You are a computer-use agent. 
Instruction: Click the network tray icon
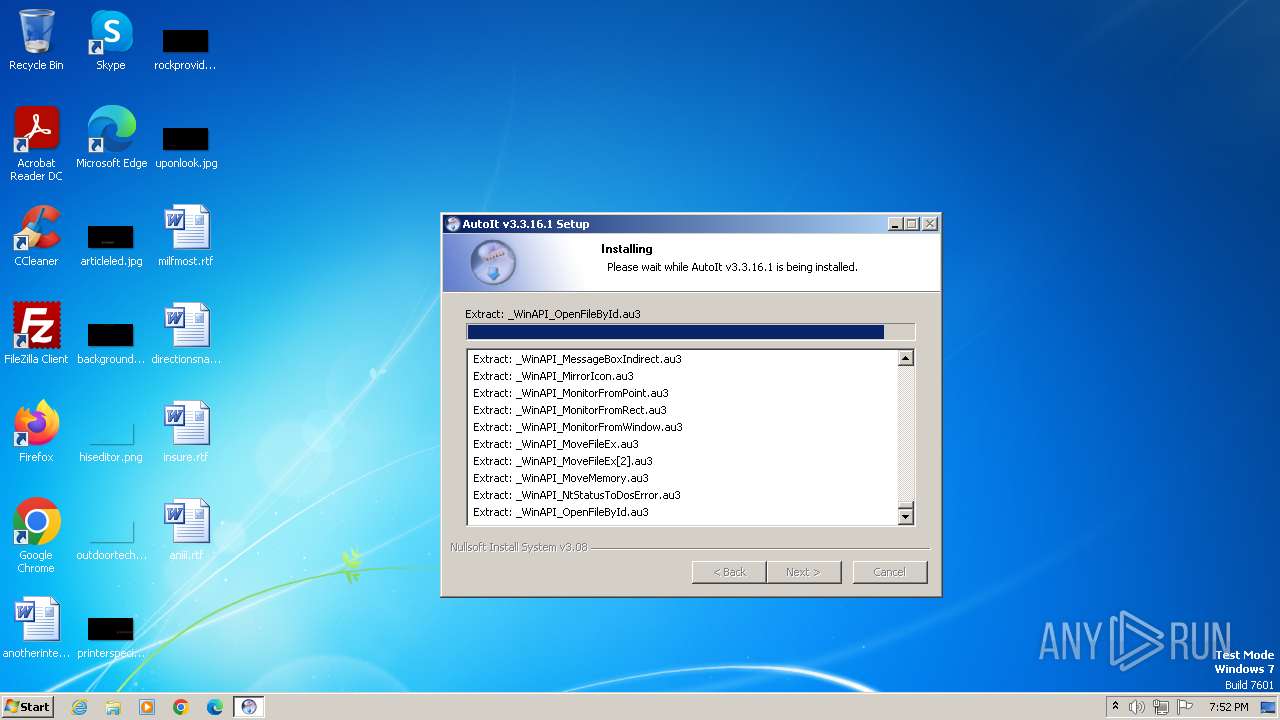1161,707
